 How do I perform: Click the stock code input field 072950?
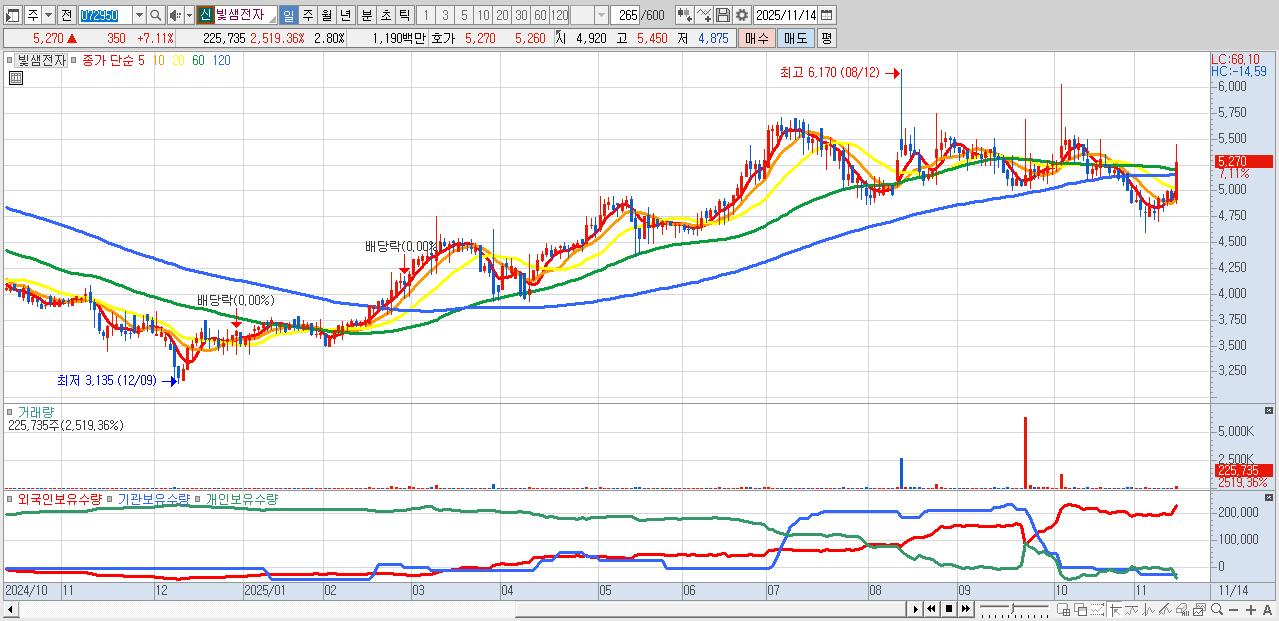coord(104,15)
